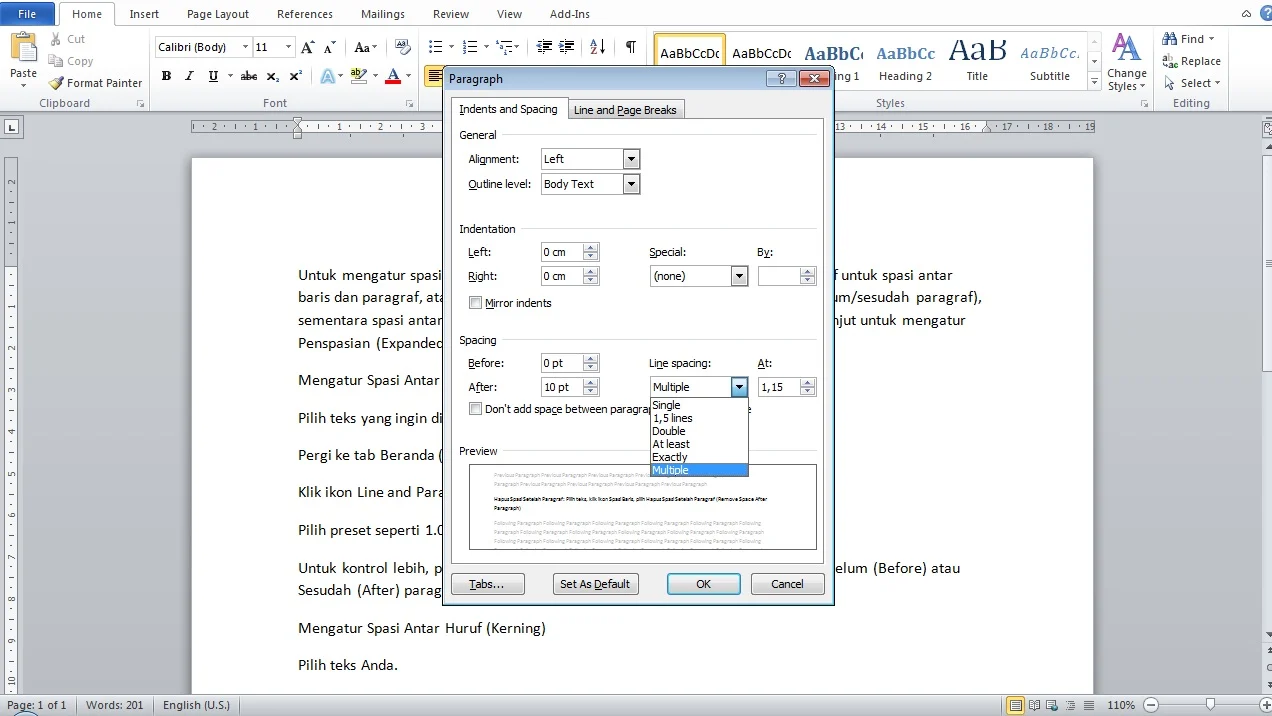This screenshot has width=1272, height=716.
Task: Choose Multiple in Line spacing list
Action: click(x=699, y=470)
